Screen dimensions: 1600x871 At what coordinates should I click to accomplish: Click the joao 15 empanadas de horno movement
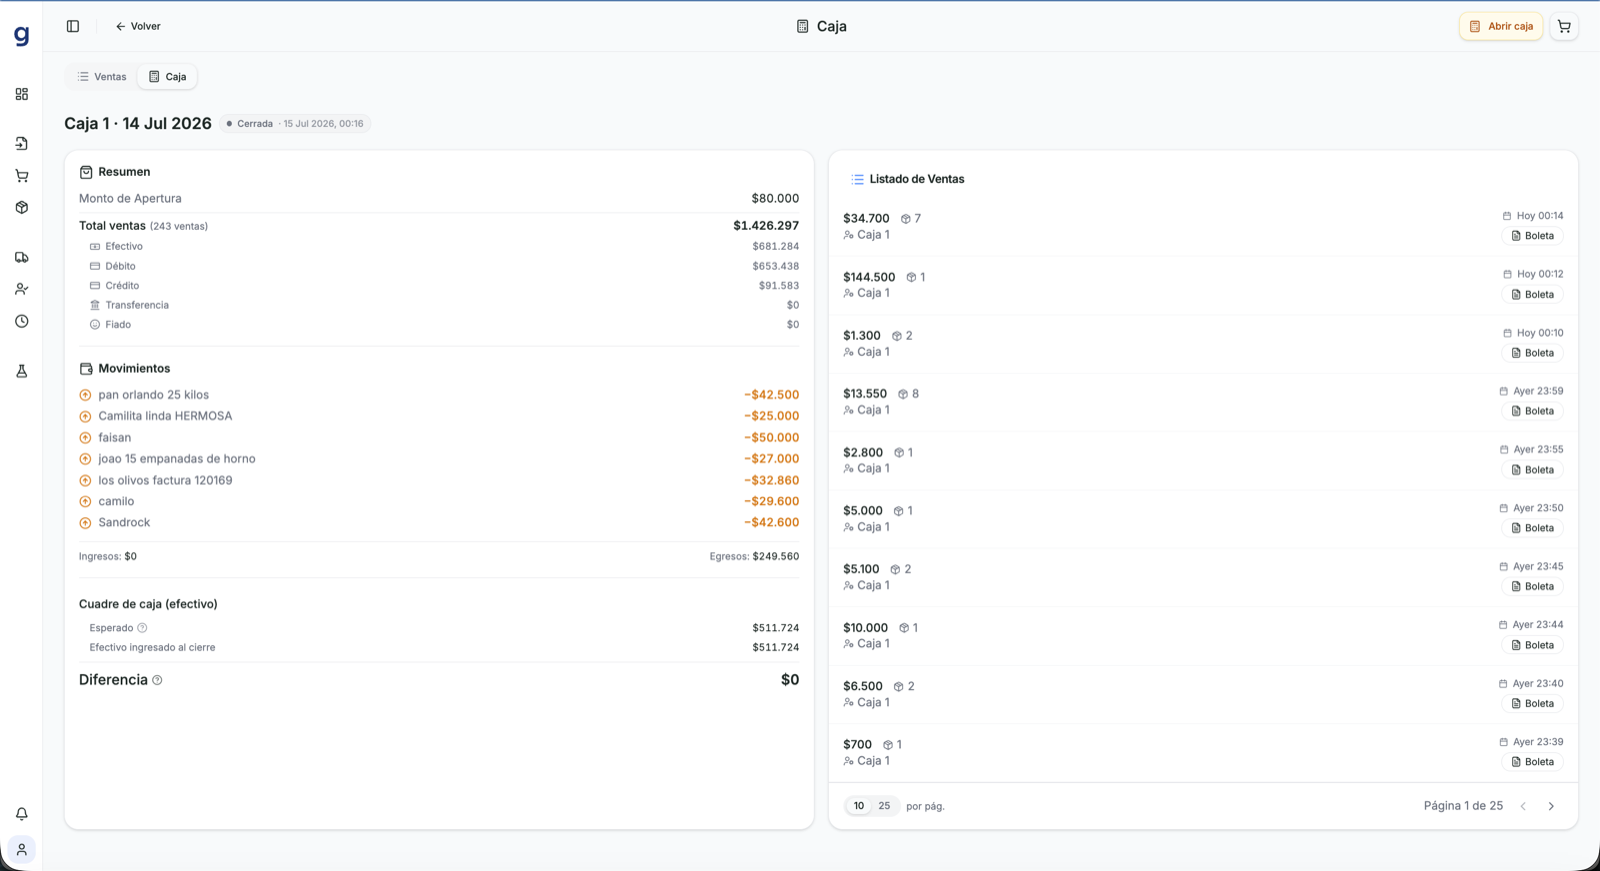[x=439, y=459]
